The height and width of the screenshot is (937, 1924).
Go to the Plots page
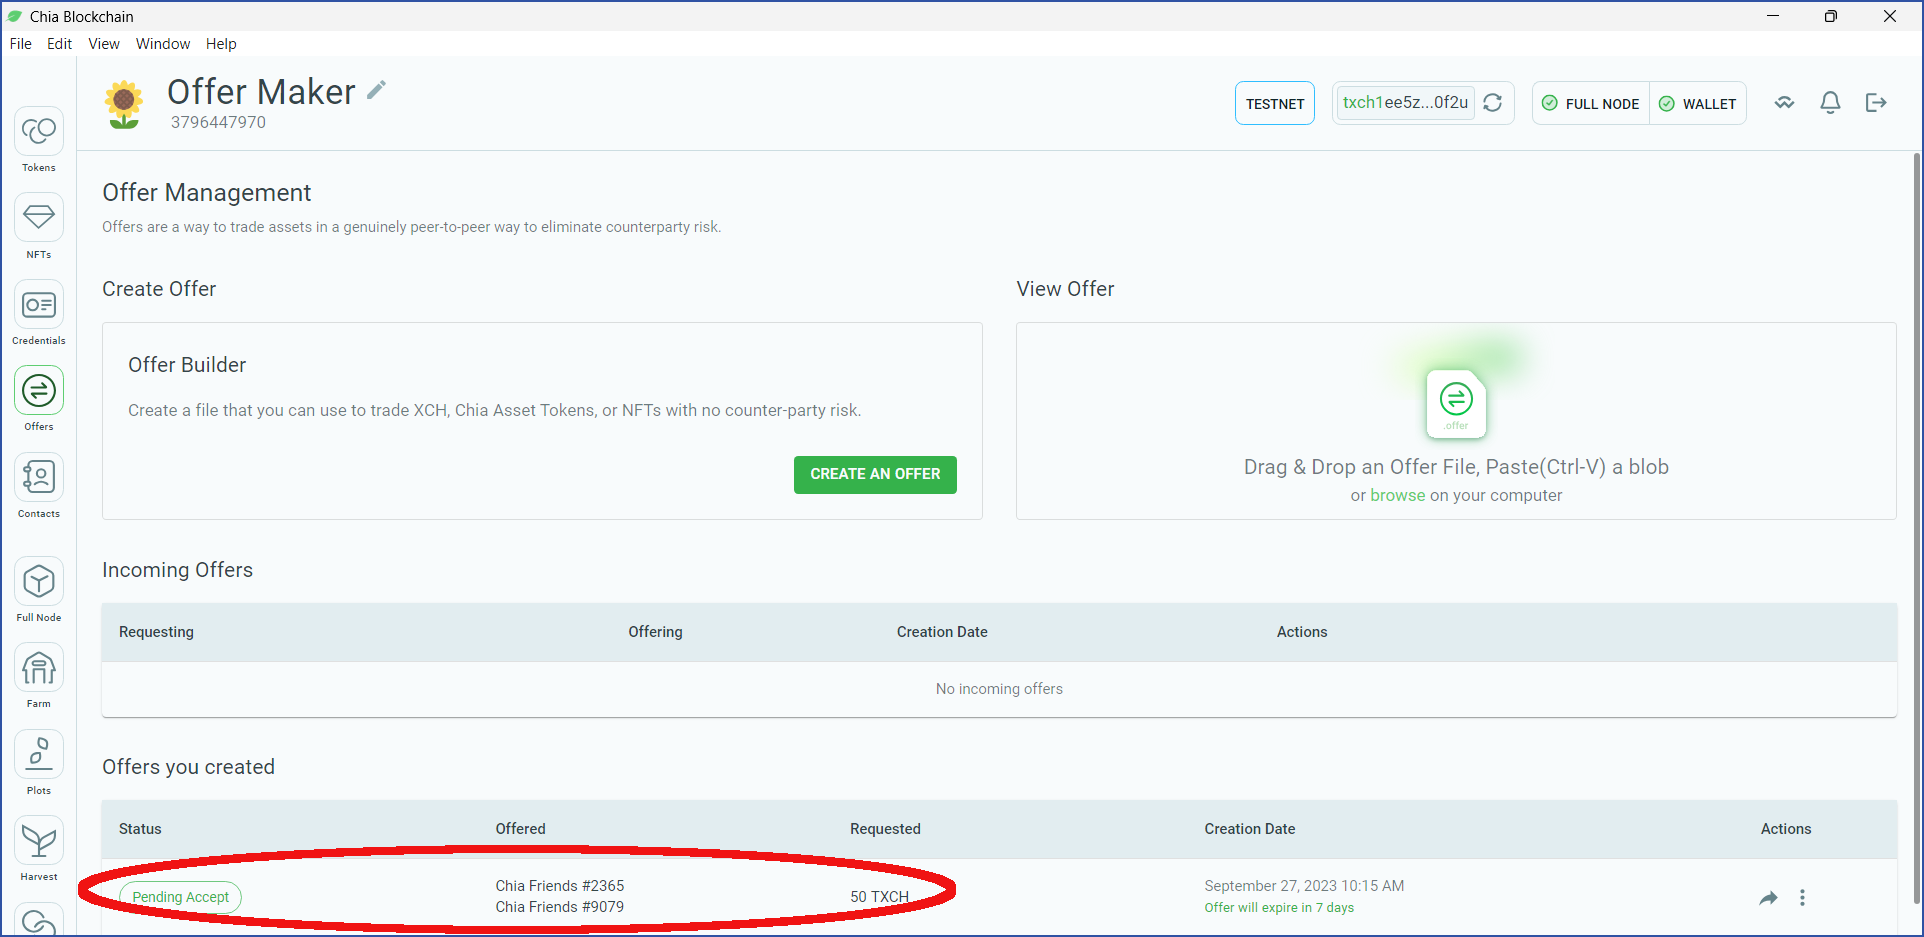pos(39,755)
